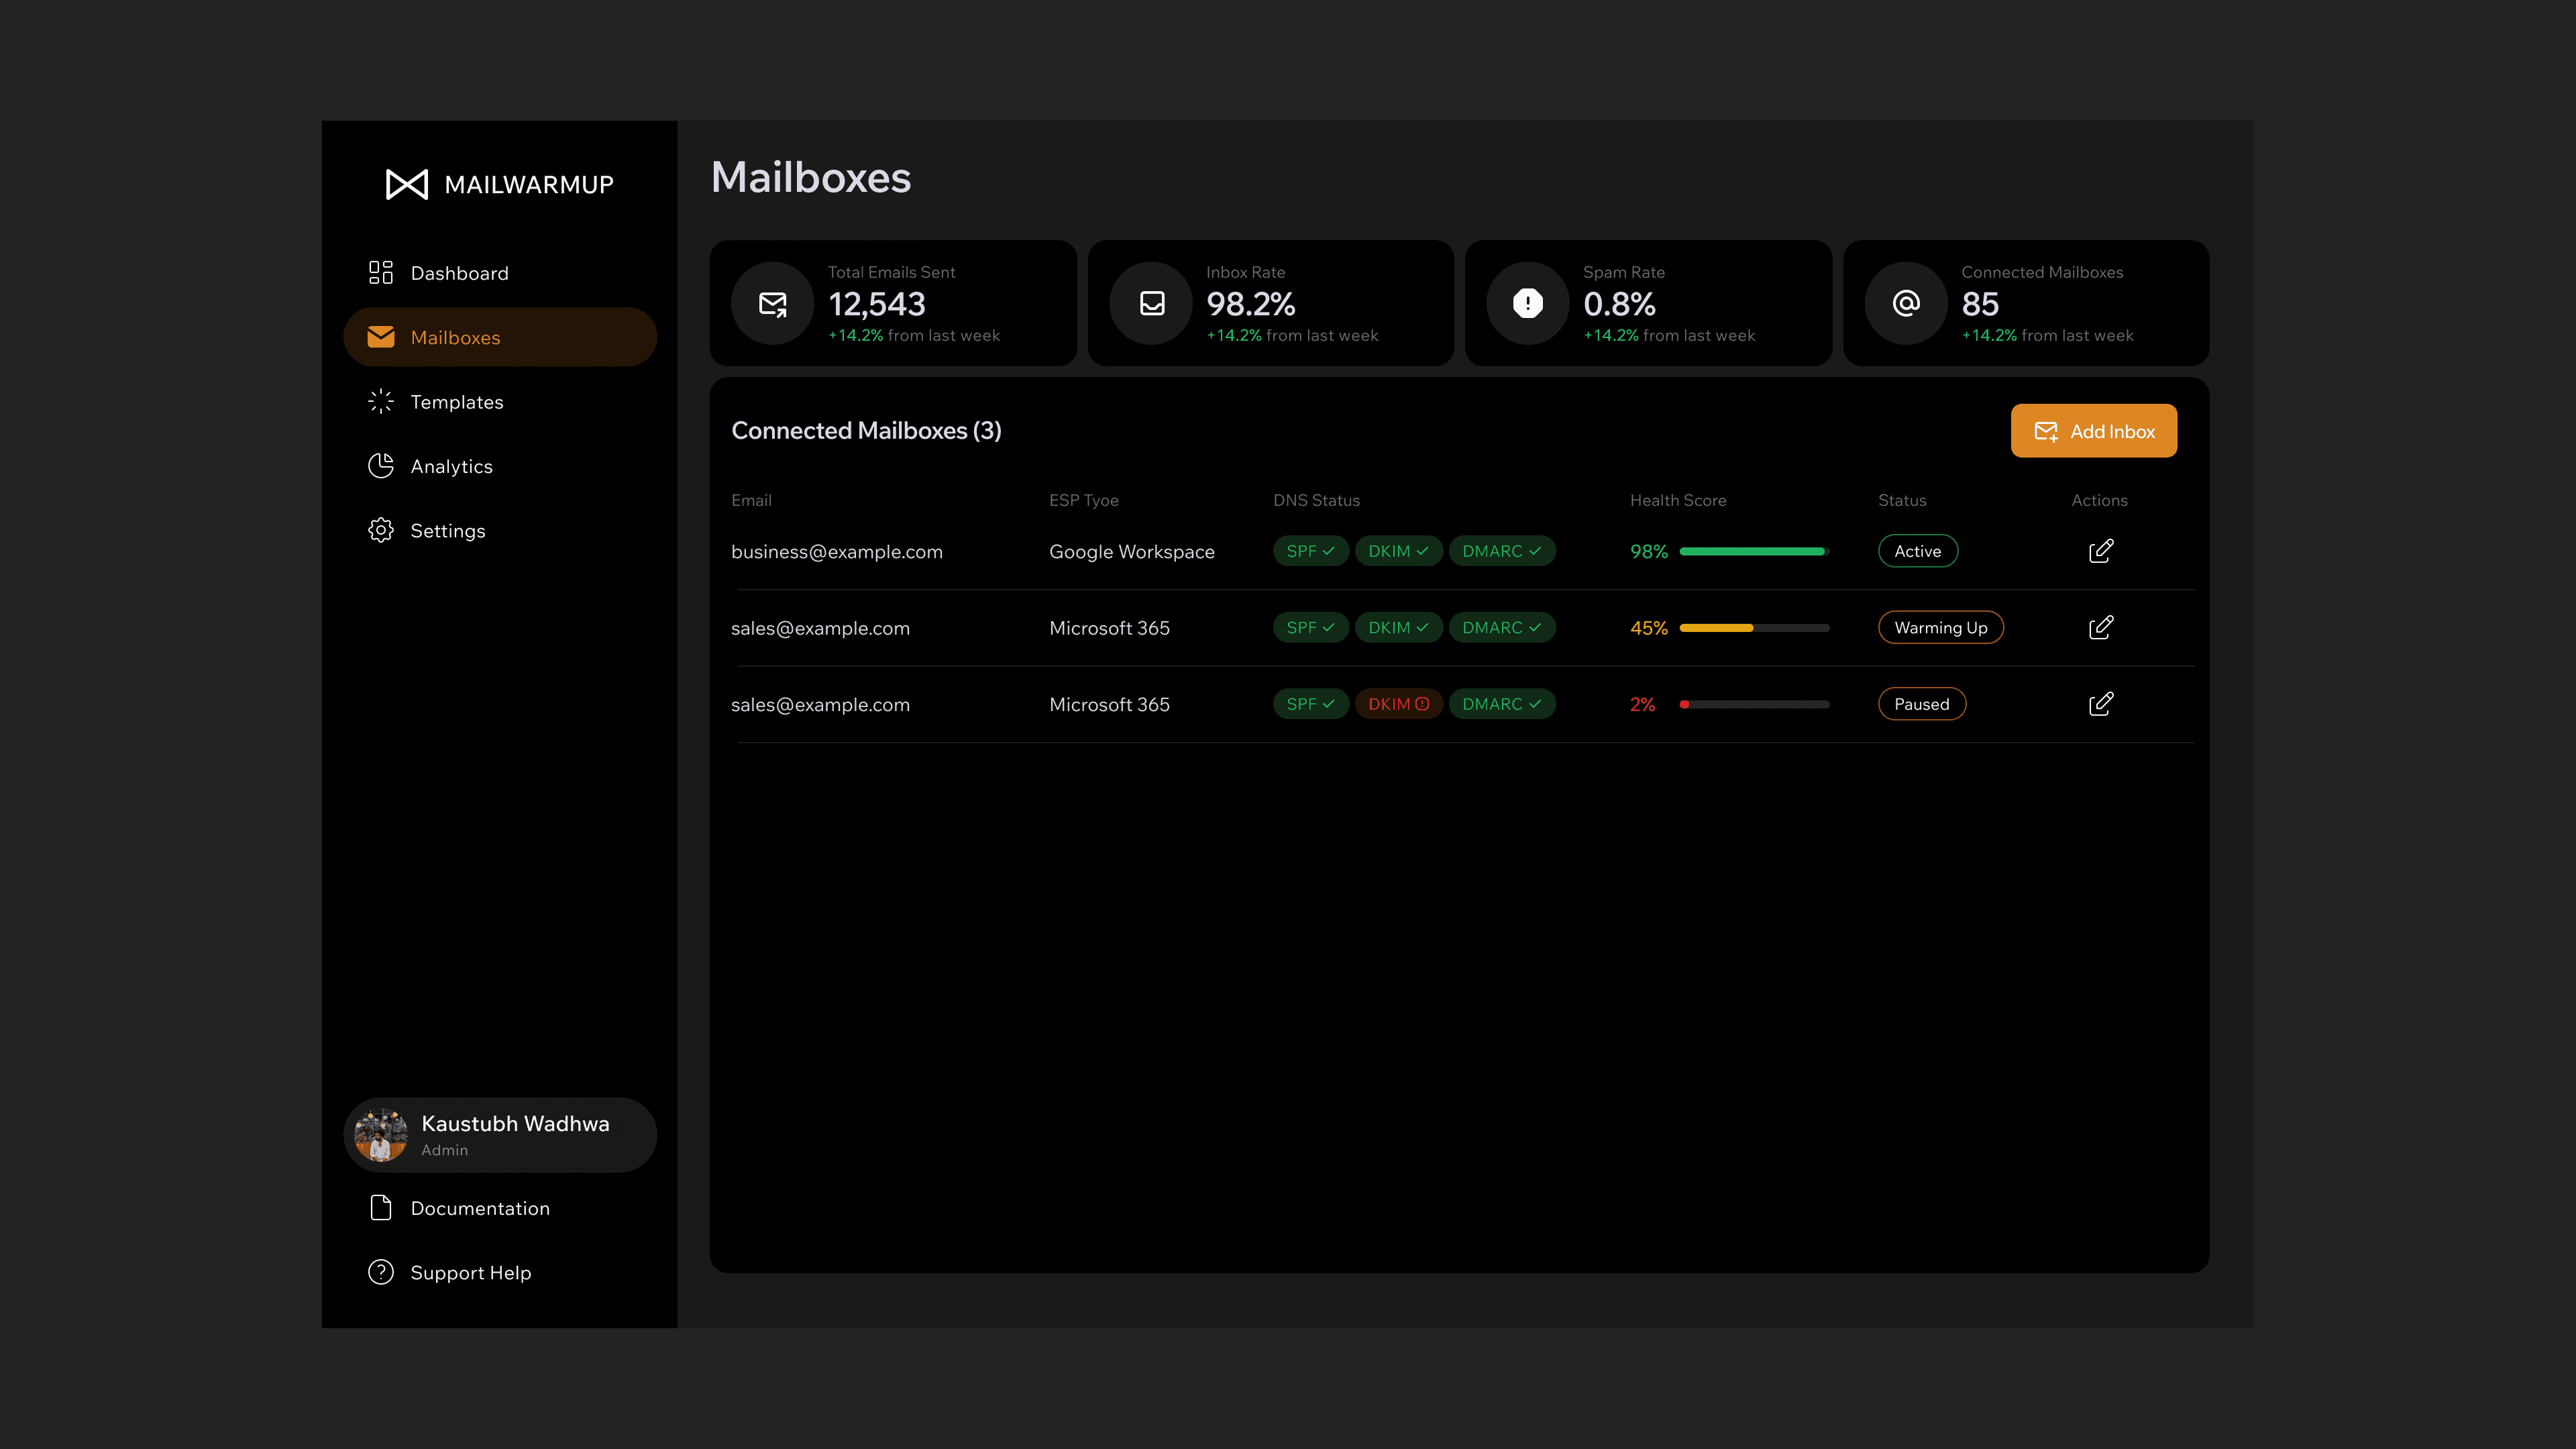Click the MailWarmup logo icon

click(x=406, y=184)
